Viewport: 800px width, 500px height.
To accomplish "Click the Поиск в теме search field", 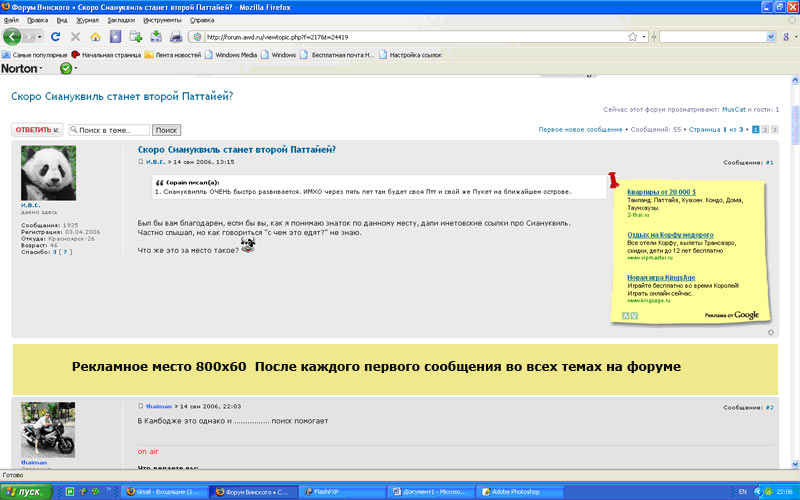I will [x=109, y=130].
